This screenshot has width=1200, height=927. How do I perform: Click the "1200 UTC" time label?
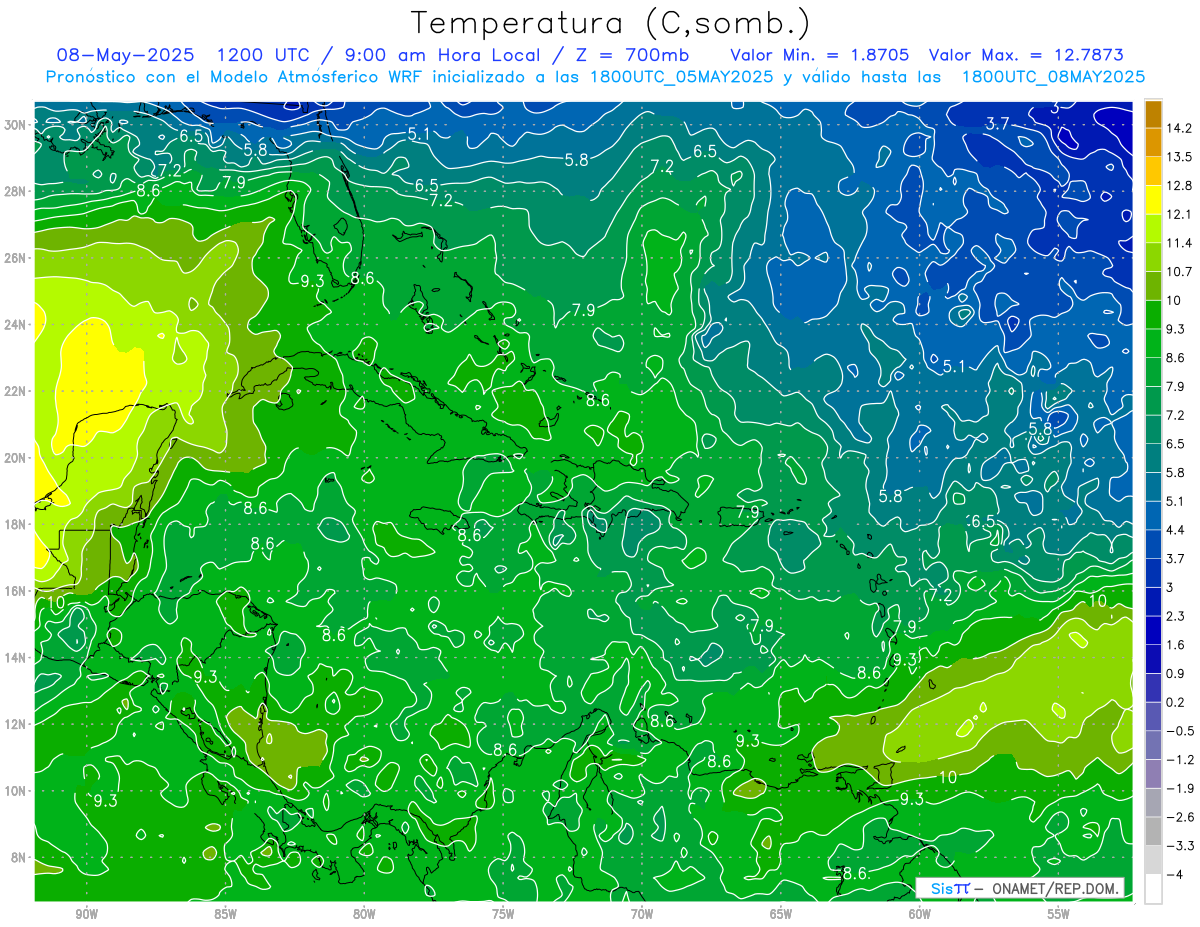coord(263,55)
